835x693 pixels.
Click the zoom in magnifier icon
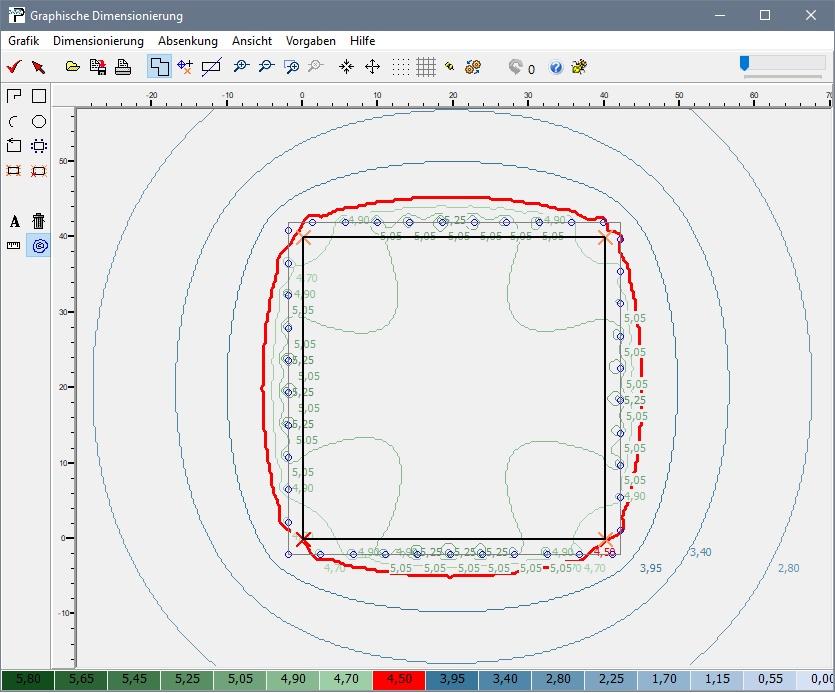coord(240,67)
